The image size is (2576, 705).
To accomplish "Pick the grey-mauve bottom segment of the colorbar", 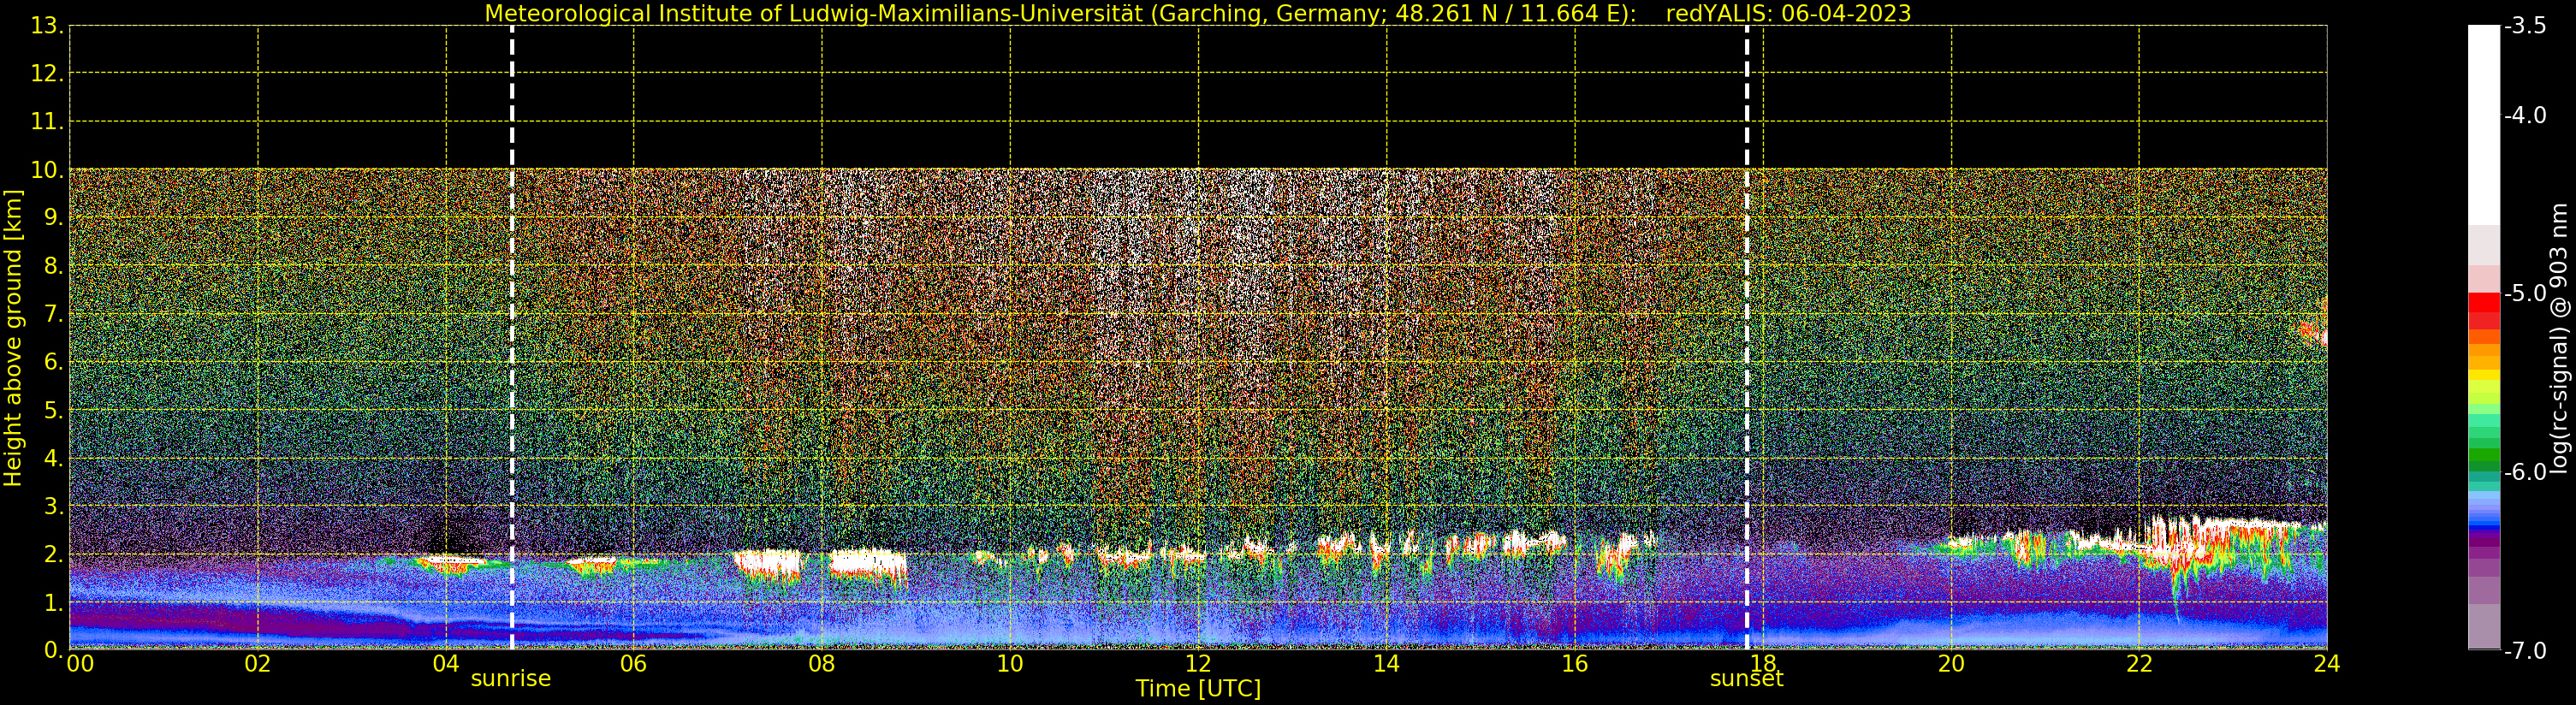I will (x=2484, y=626).
